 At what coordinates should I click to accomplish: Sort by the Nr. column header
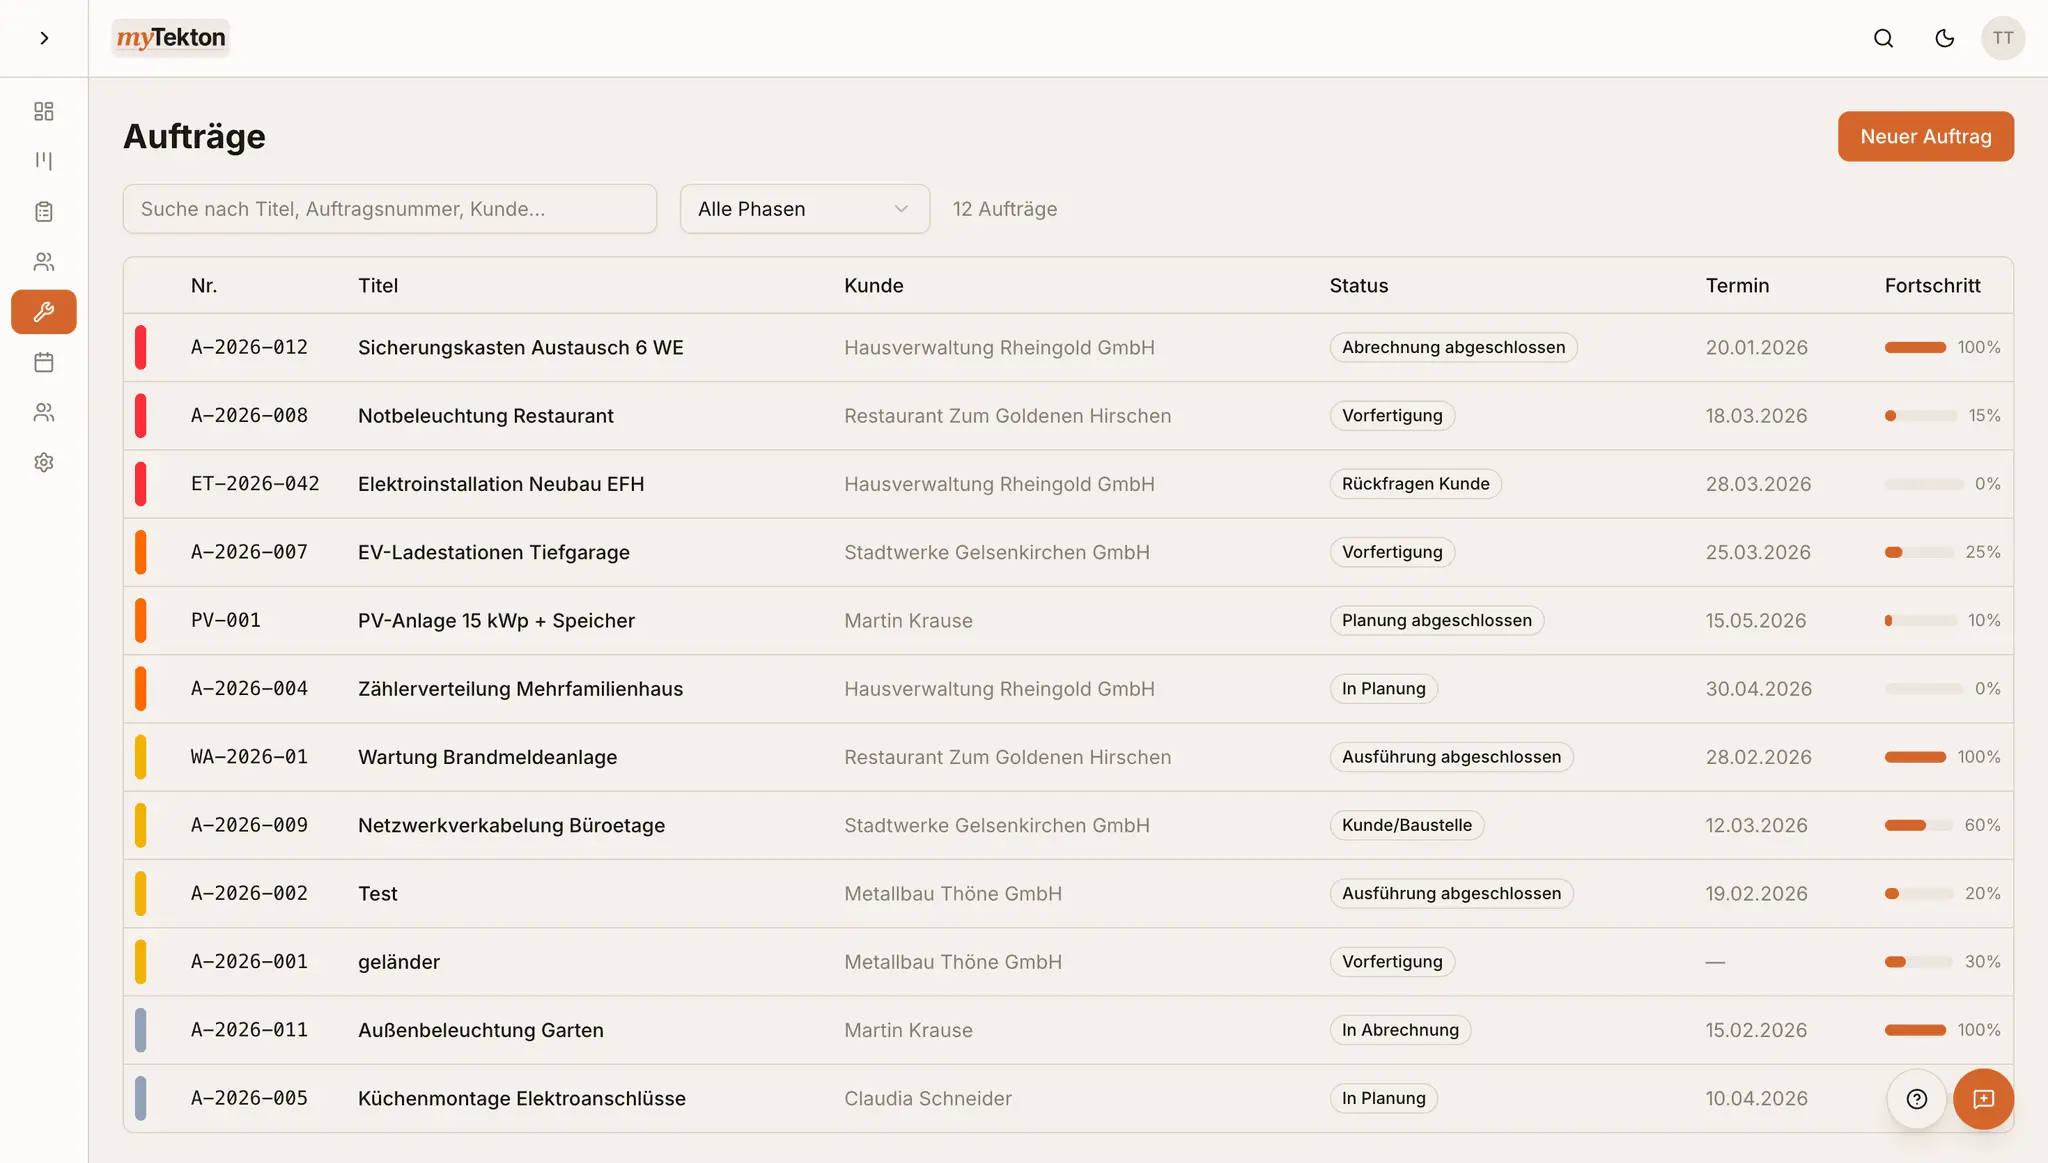204,286
